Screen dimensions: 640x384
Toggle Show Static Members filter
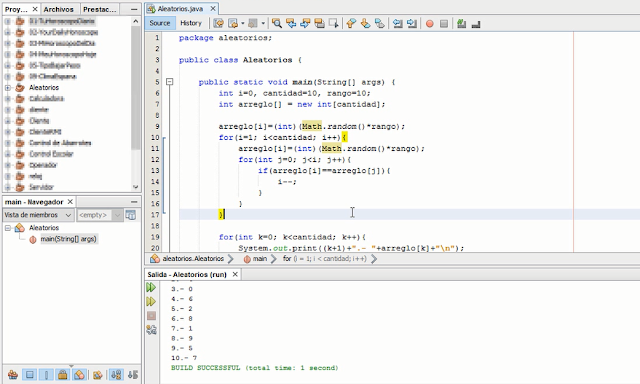pyautogui.click(x=46, y=374)
